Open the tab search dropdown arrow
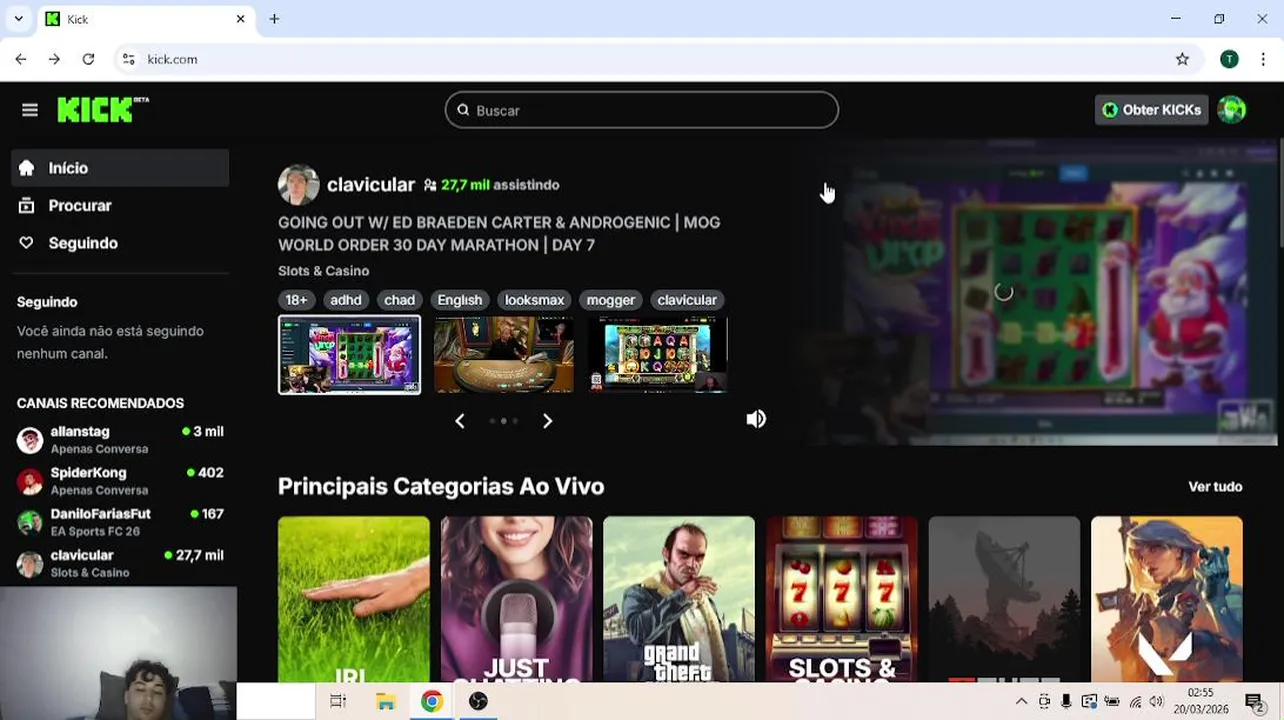 pyautogui.click(x=18, y=19)
